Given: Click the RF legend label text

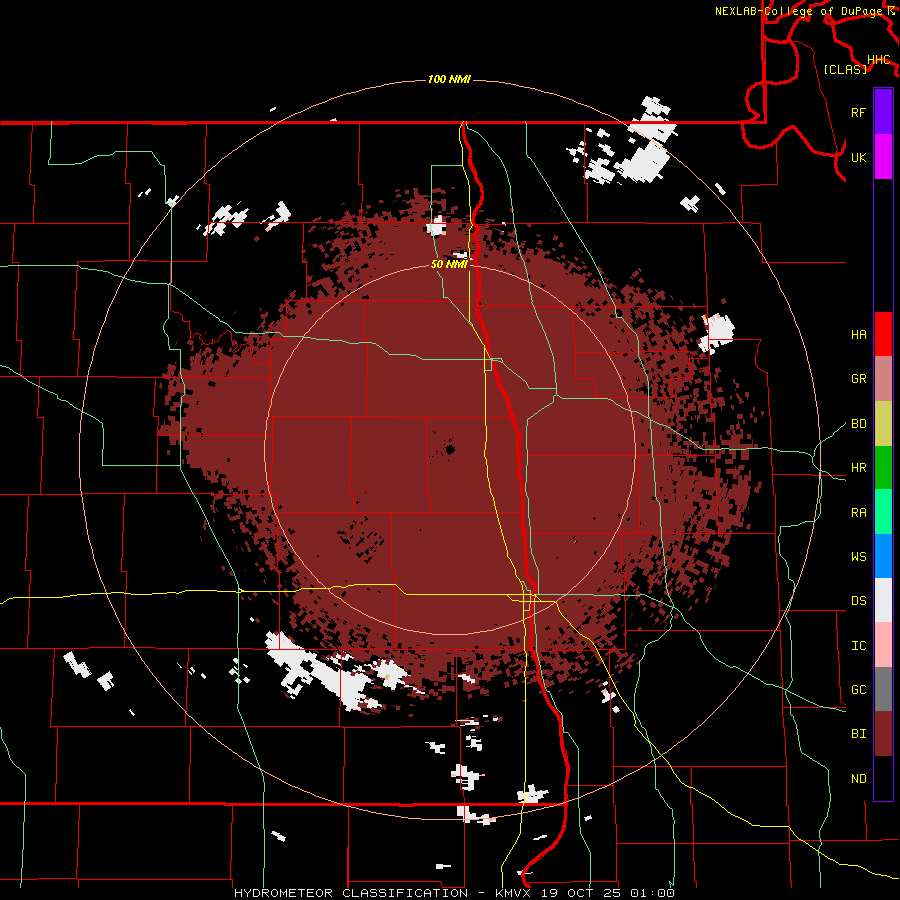Looking at the screenshot, I should click(858, 112).
